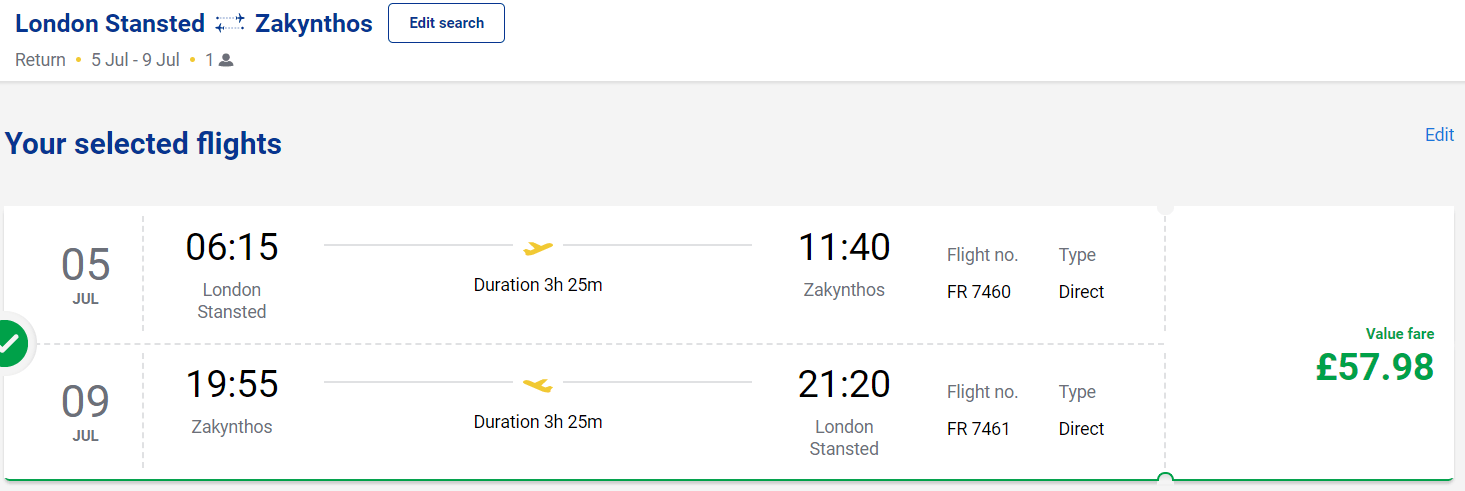Click the 06:15 departure time
Screen dimensions: 1465x491
[232, 248]
